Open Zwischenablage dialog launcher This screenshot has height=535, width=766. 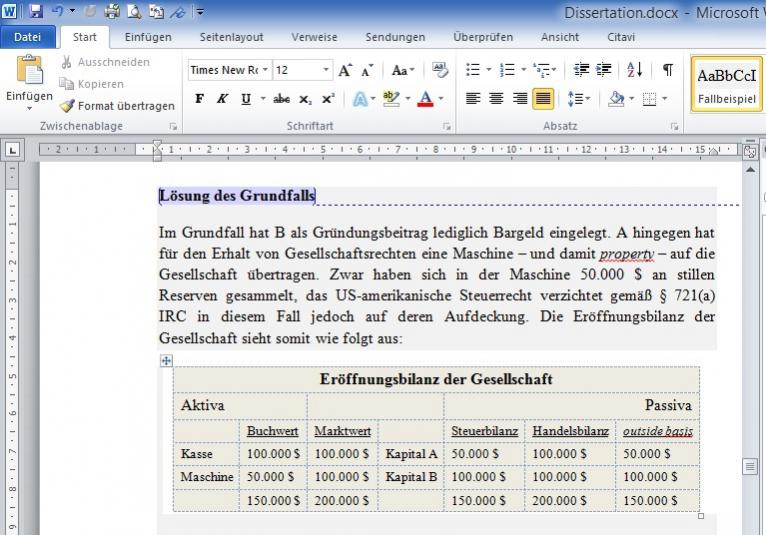tap(173, 127)
